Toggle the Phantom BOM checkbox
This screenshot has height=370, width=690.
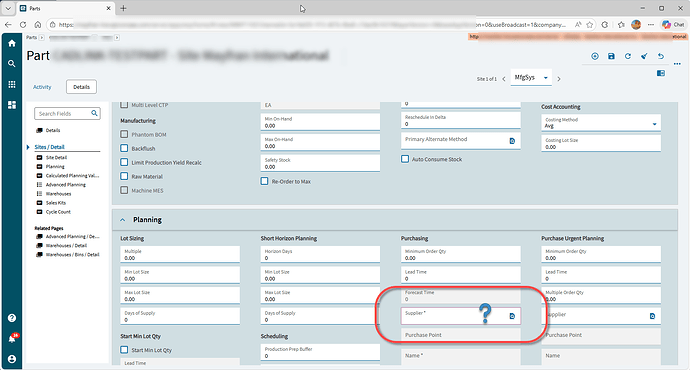point(124,134)
